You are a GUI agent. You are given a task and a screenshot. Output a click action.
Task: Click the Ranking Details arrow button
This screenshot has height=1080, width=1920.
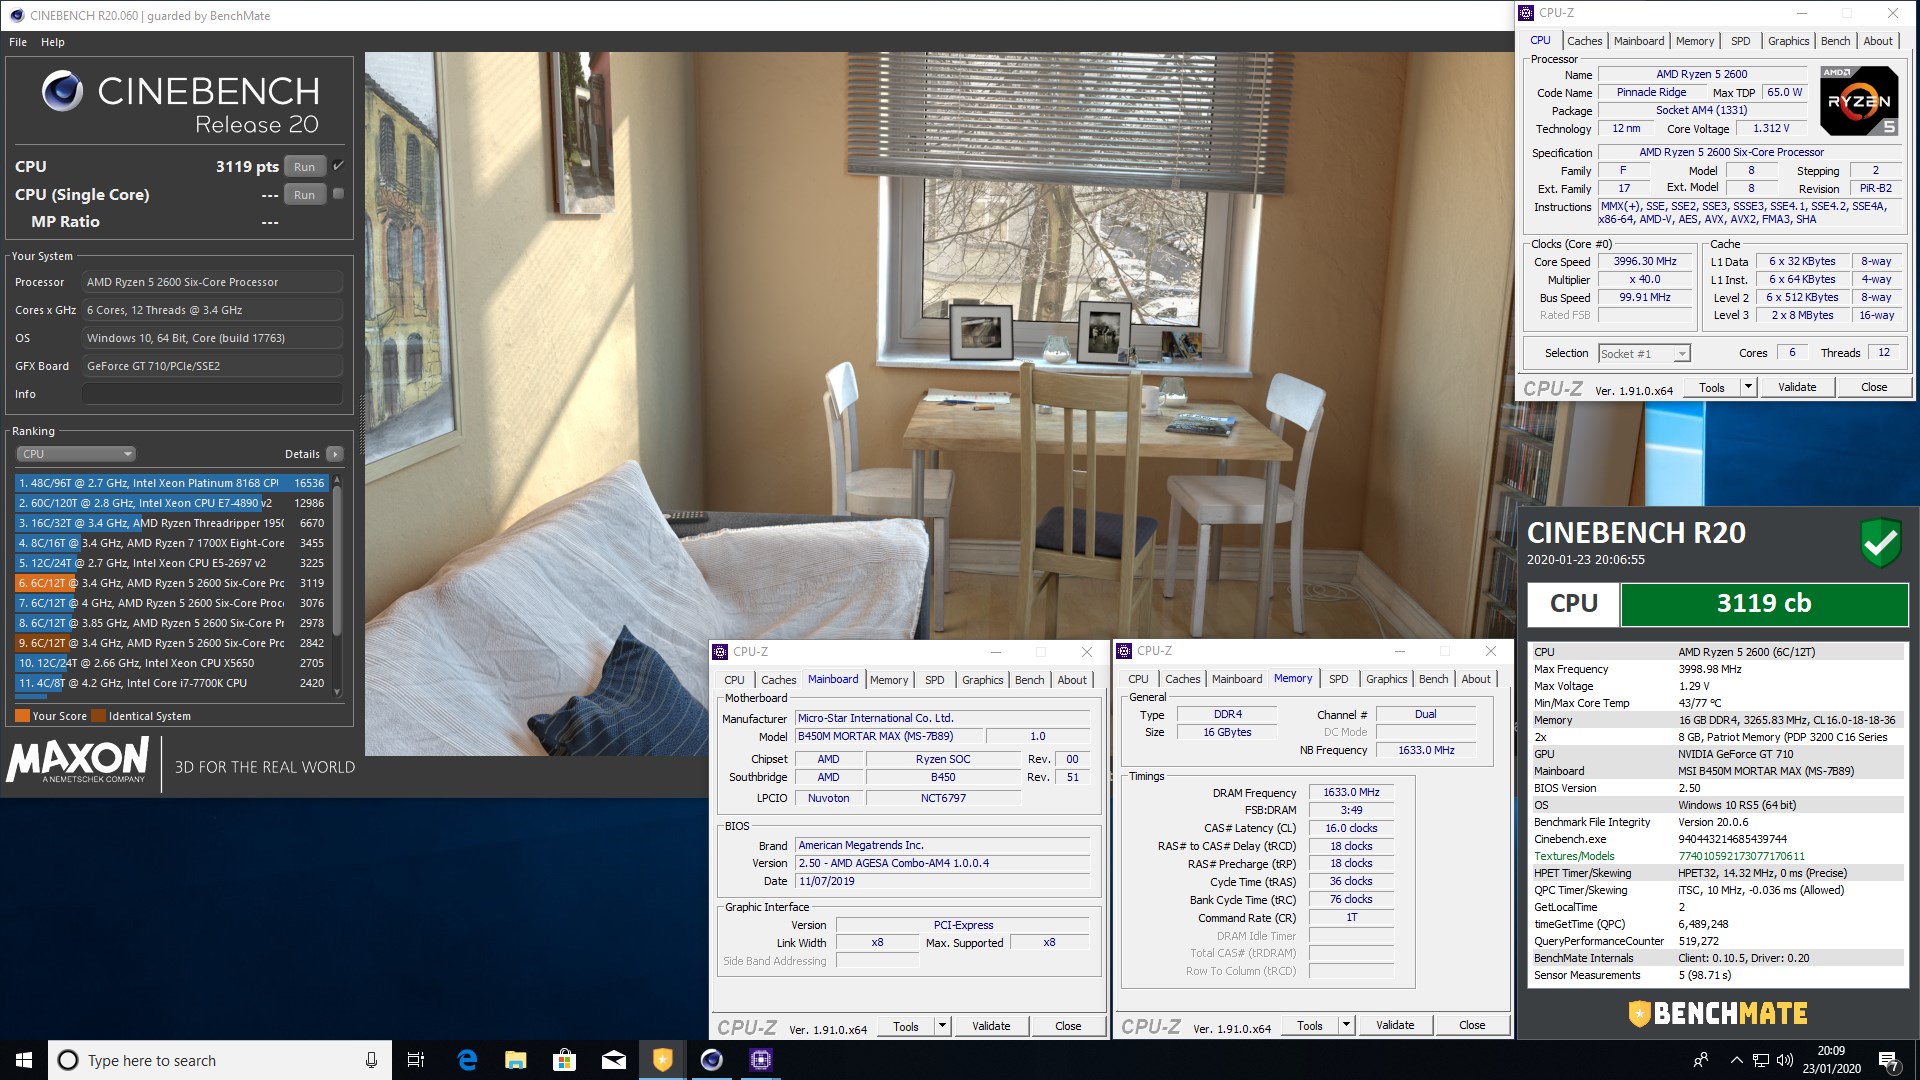click(335, 454)
